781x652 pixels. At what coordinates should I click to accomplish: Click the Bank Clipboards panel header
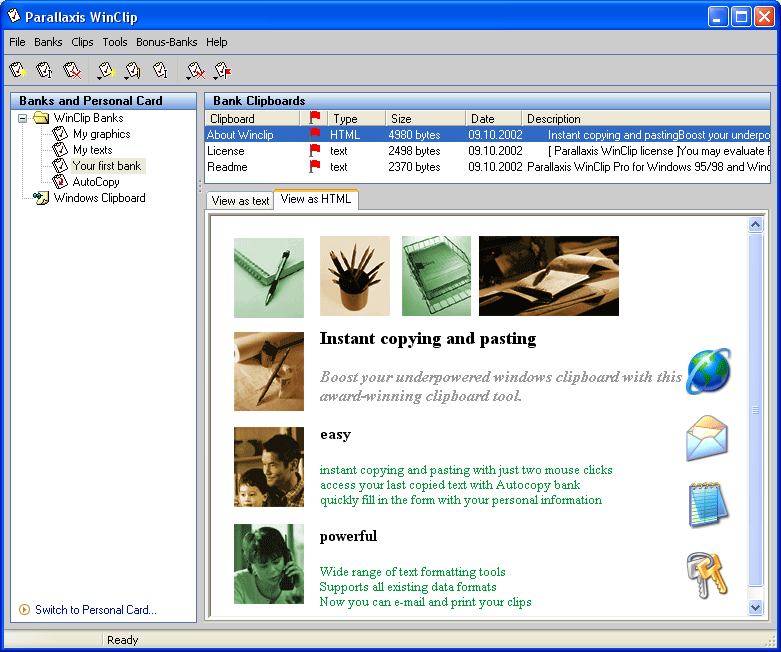pyautogui.click(x=487, y=101)
